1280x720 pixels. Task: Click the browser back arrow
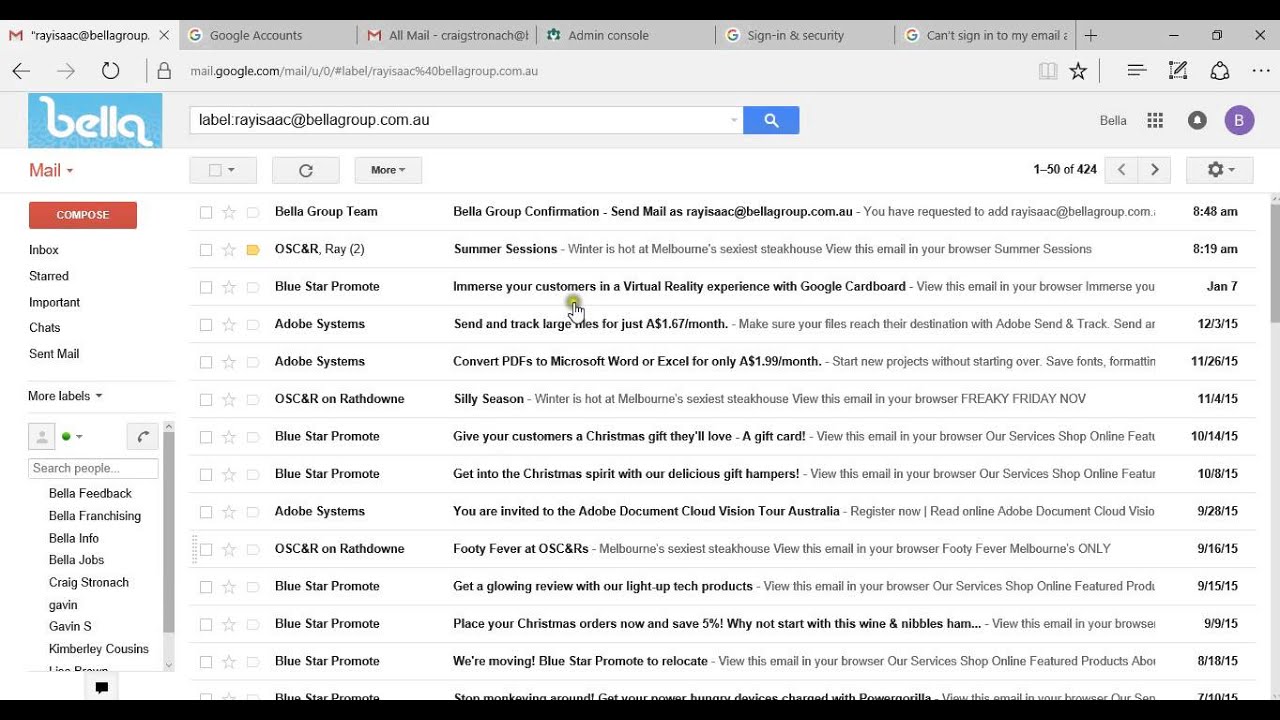click(21, 71)
